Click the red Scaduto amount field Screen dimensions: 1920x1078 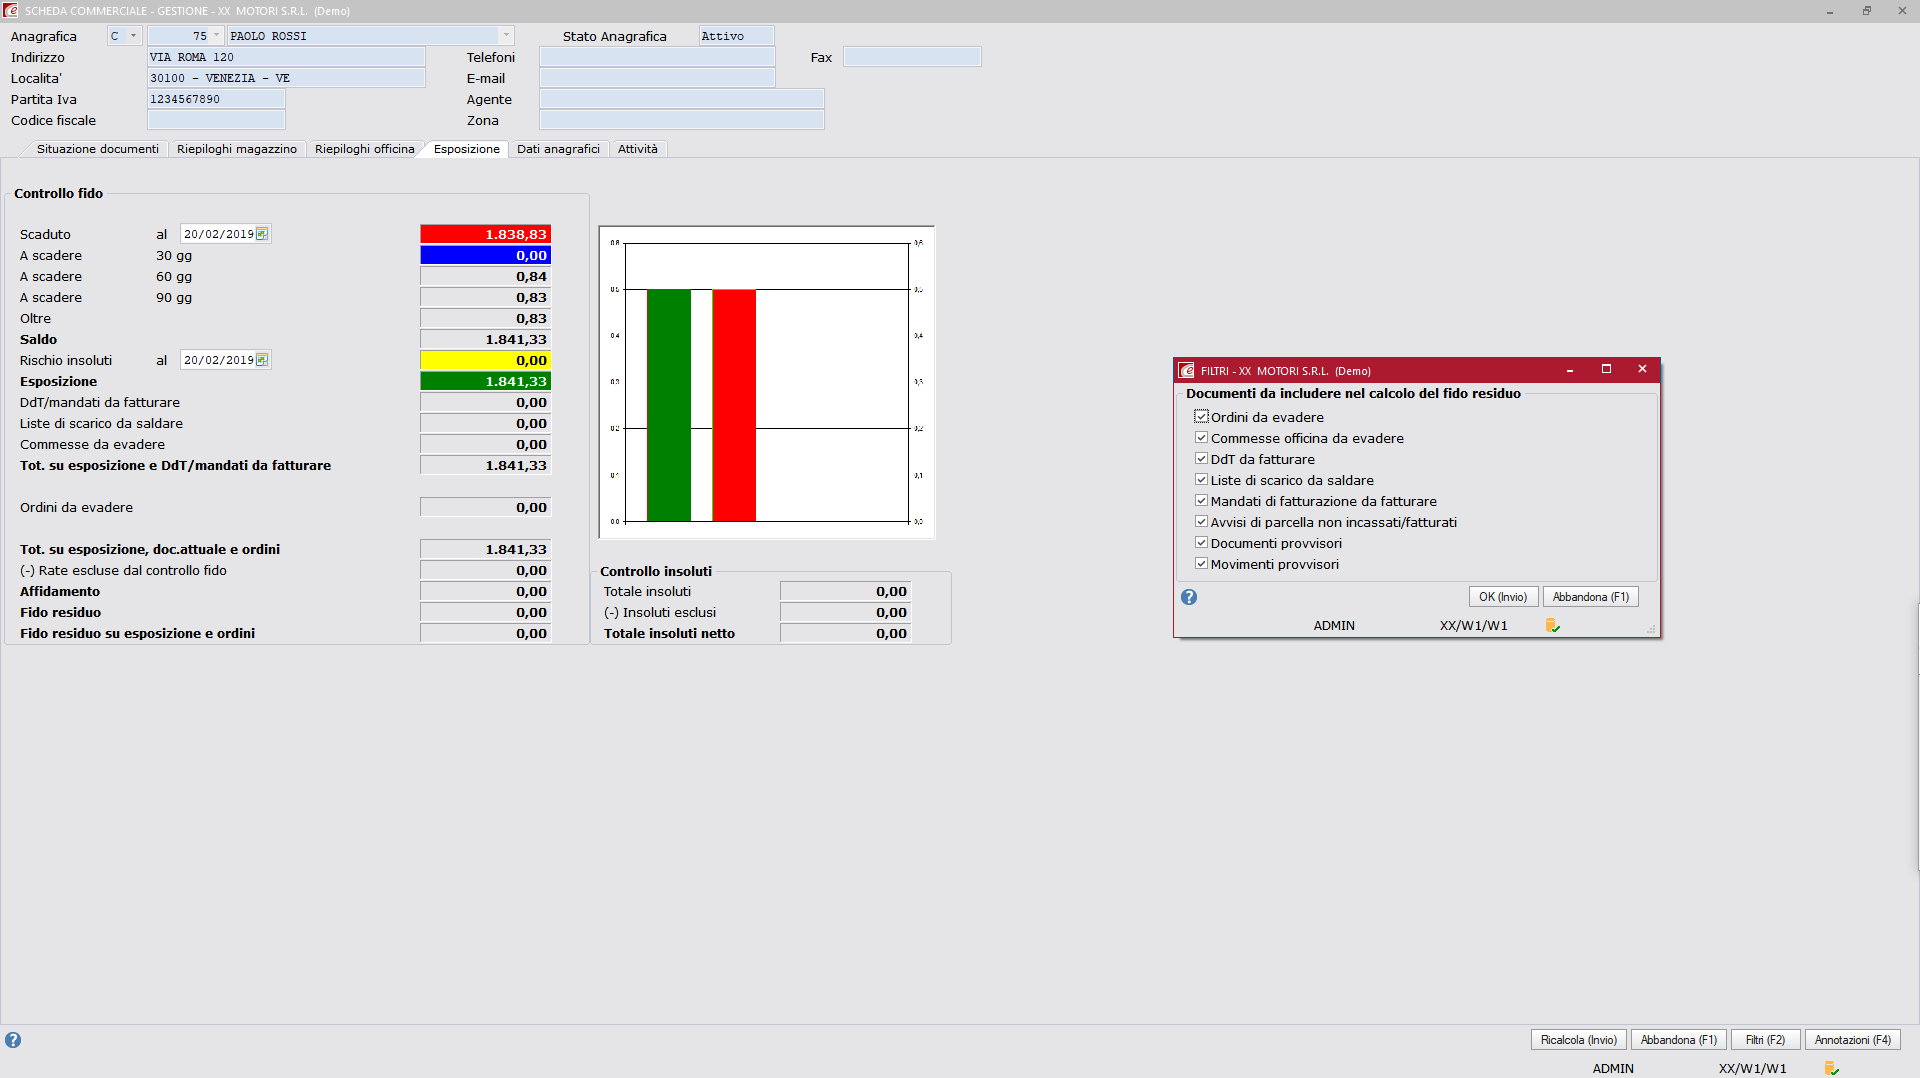click(486, 234)
